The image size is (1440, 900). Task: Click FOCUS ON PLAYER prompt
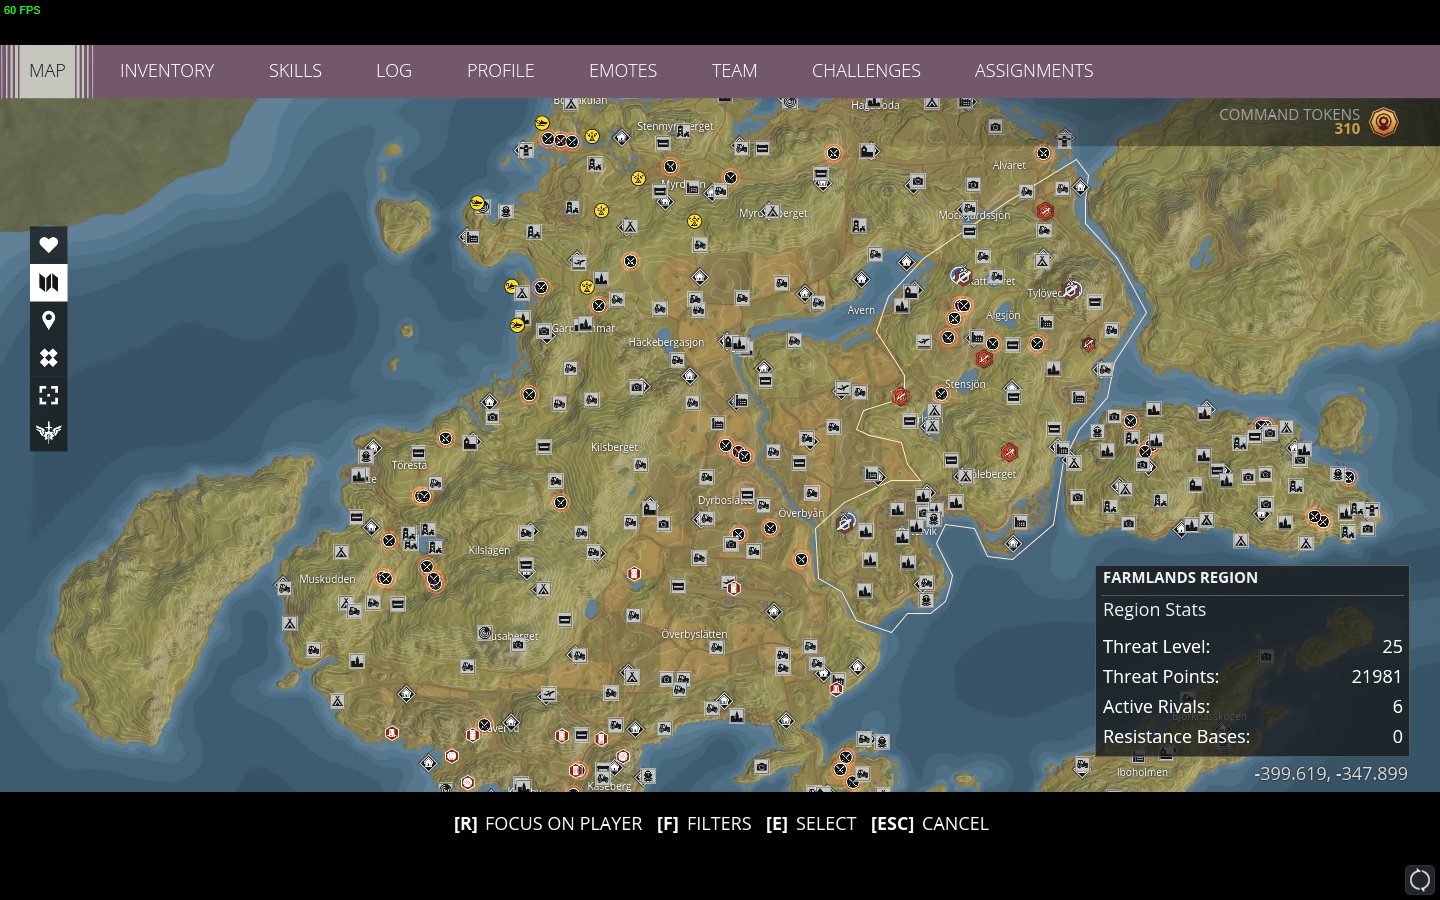548,824
